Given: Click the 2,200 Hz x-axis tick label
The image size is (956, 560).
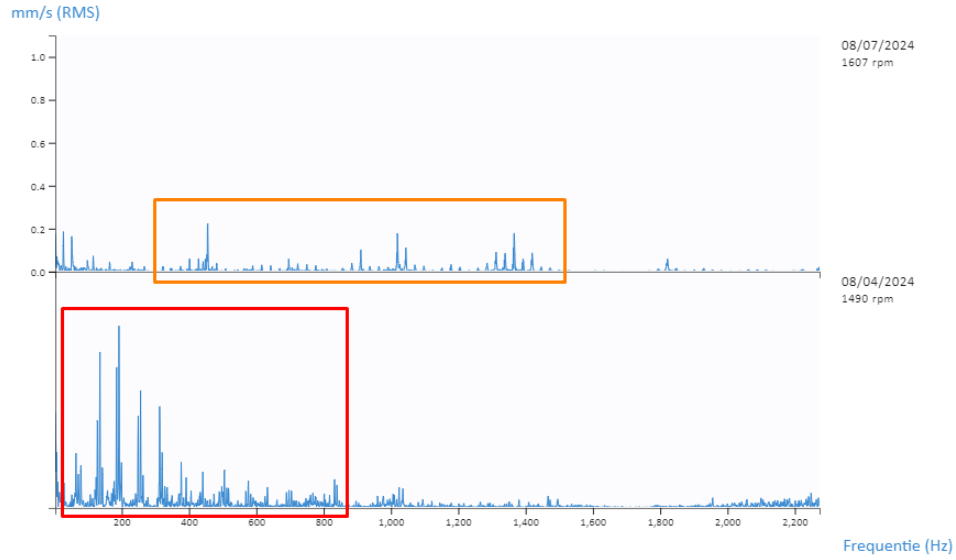Looking at the screenshot, I should coord(795,522).
